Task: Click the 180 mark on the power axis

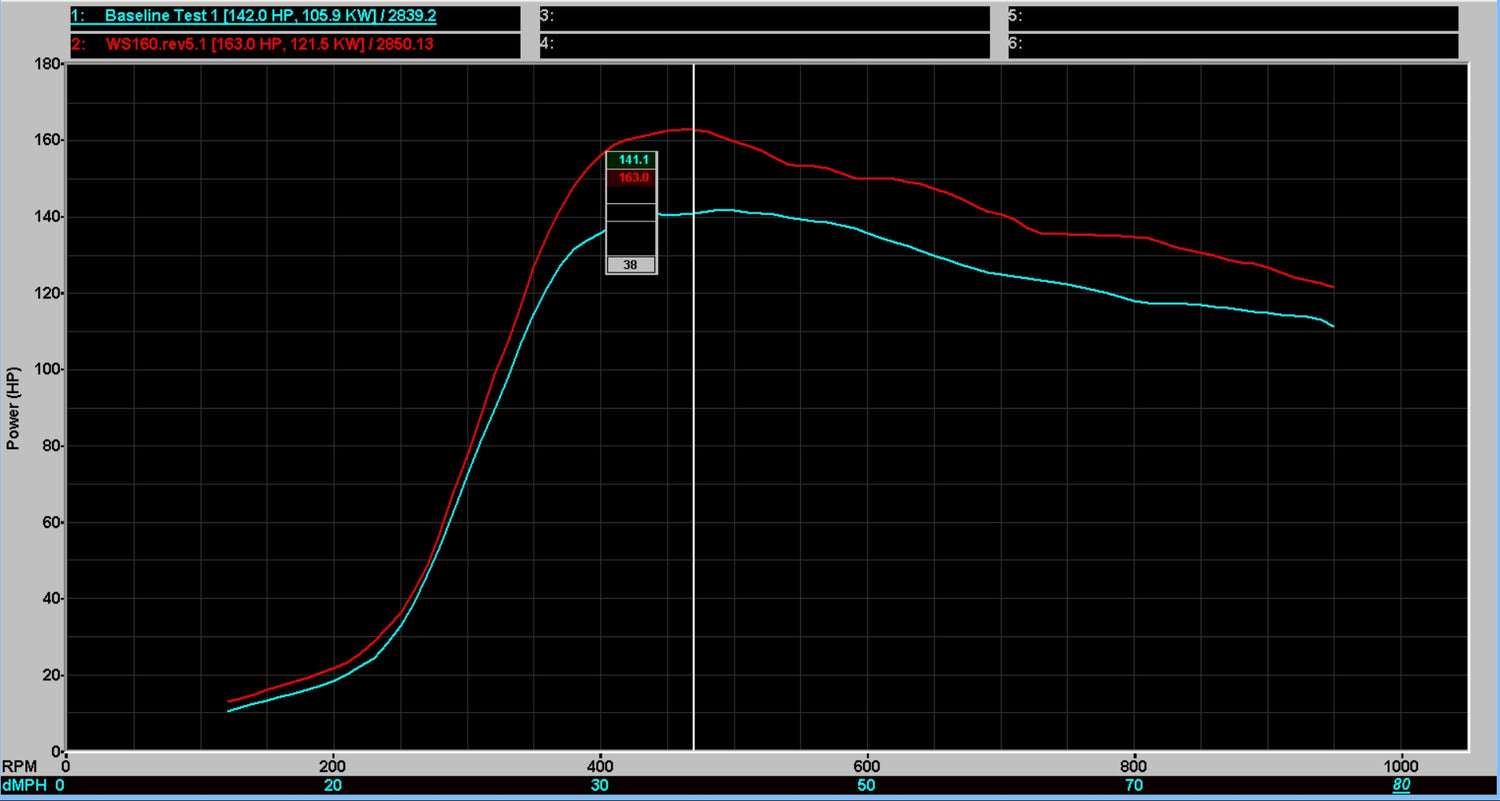Action: tap(48, 65)
